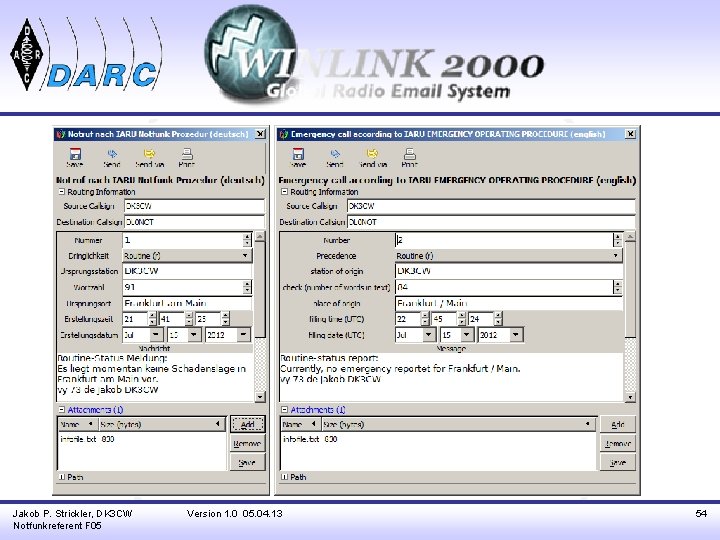Adjust filing time hour spinner
The height and width of the screenshot is (540, 720).
pos(425,319)
